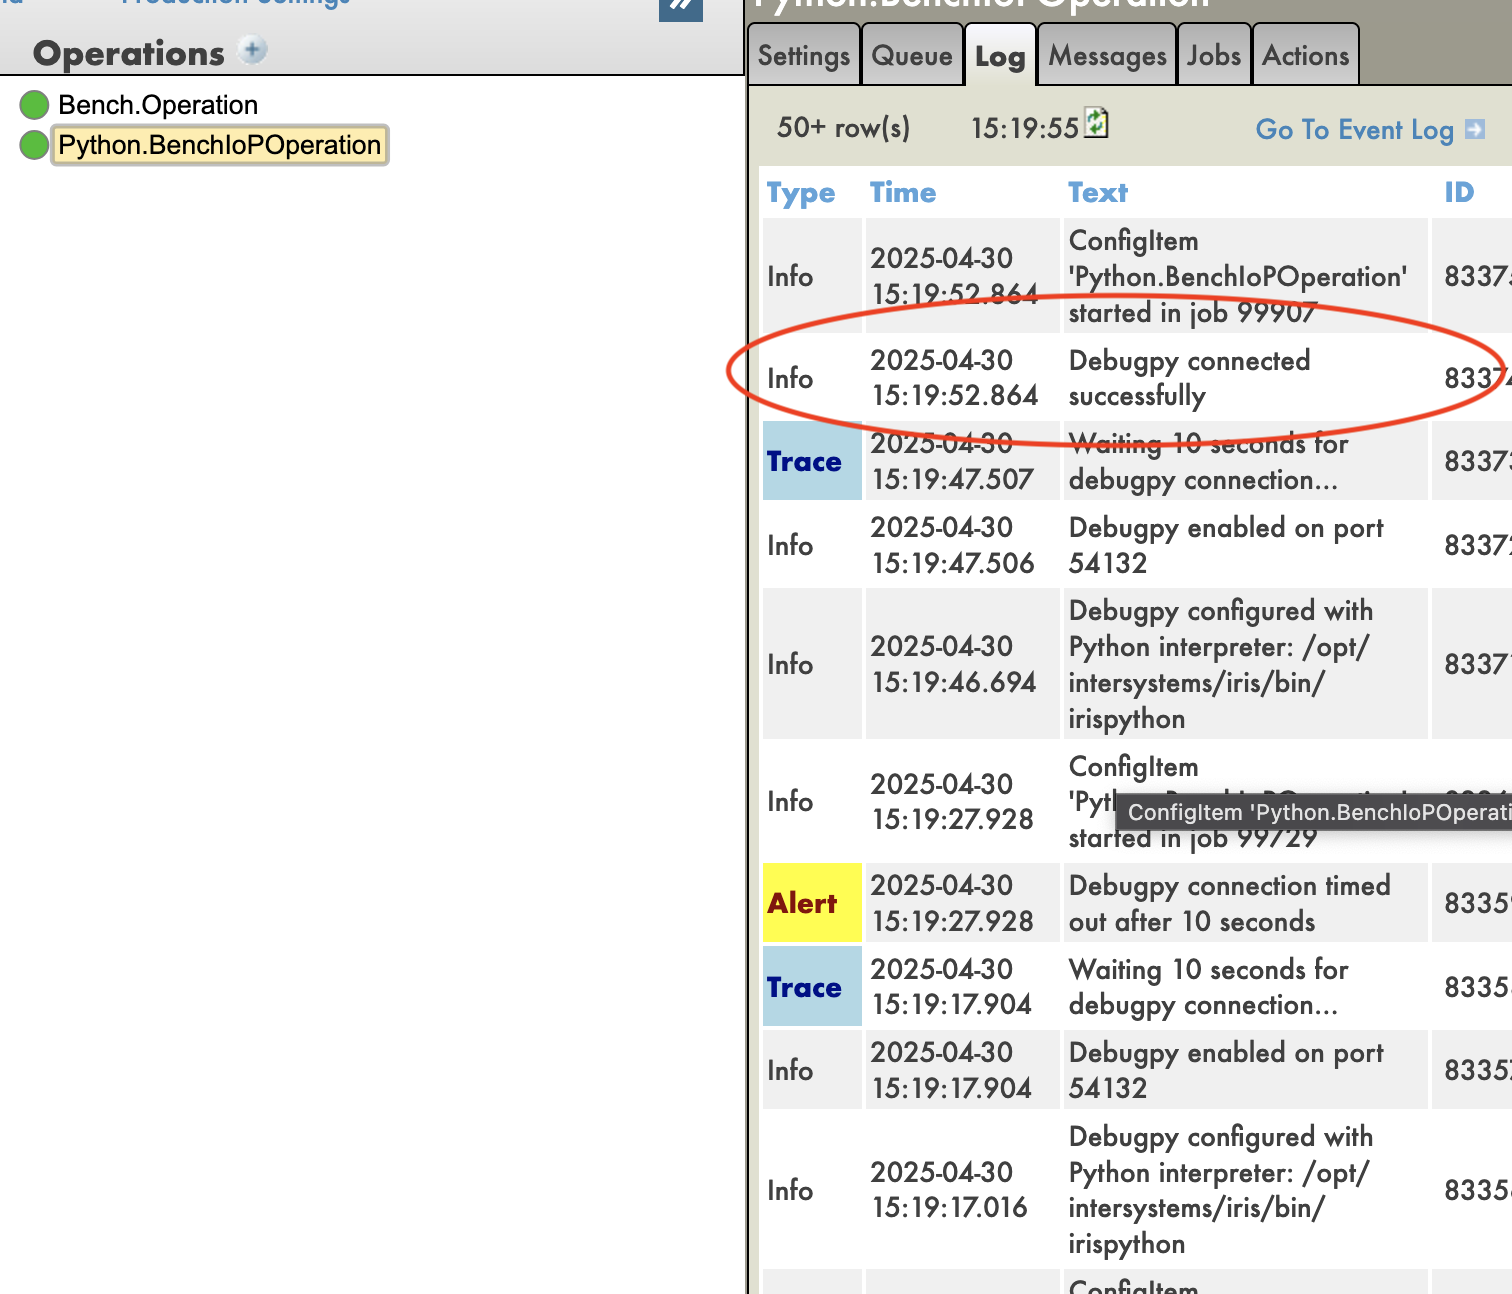
Task: Follow the Go To Event Log link
Action: click(x=1354, y=130)
